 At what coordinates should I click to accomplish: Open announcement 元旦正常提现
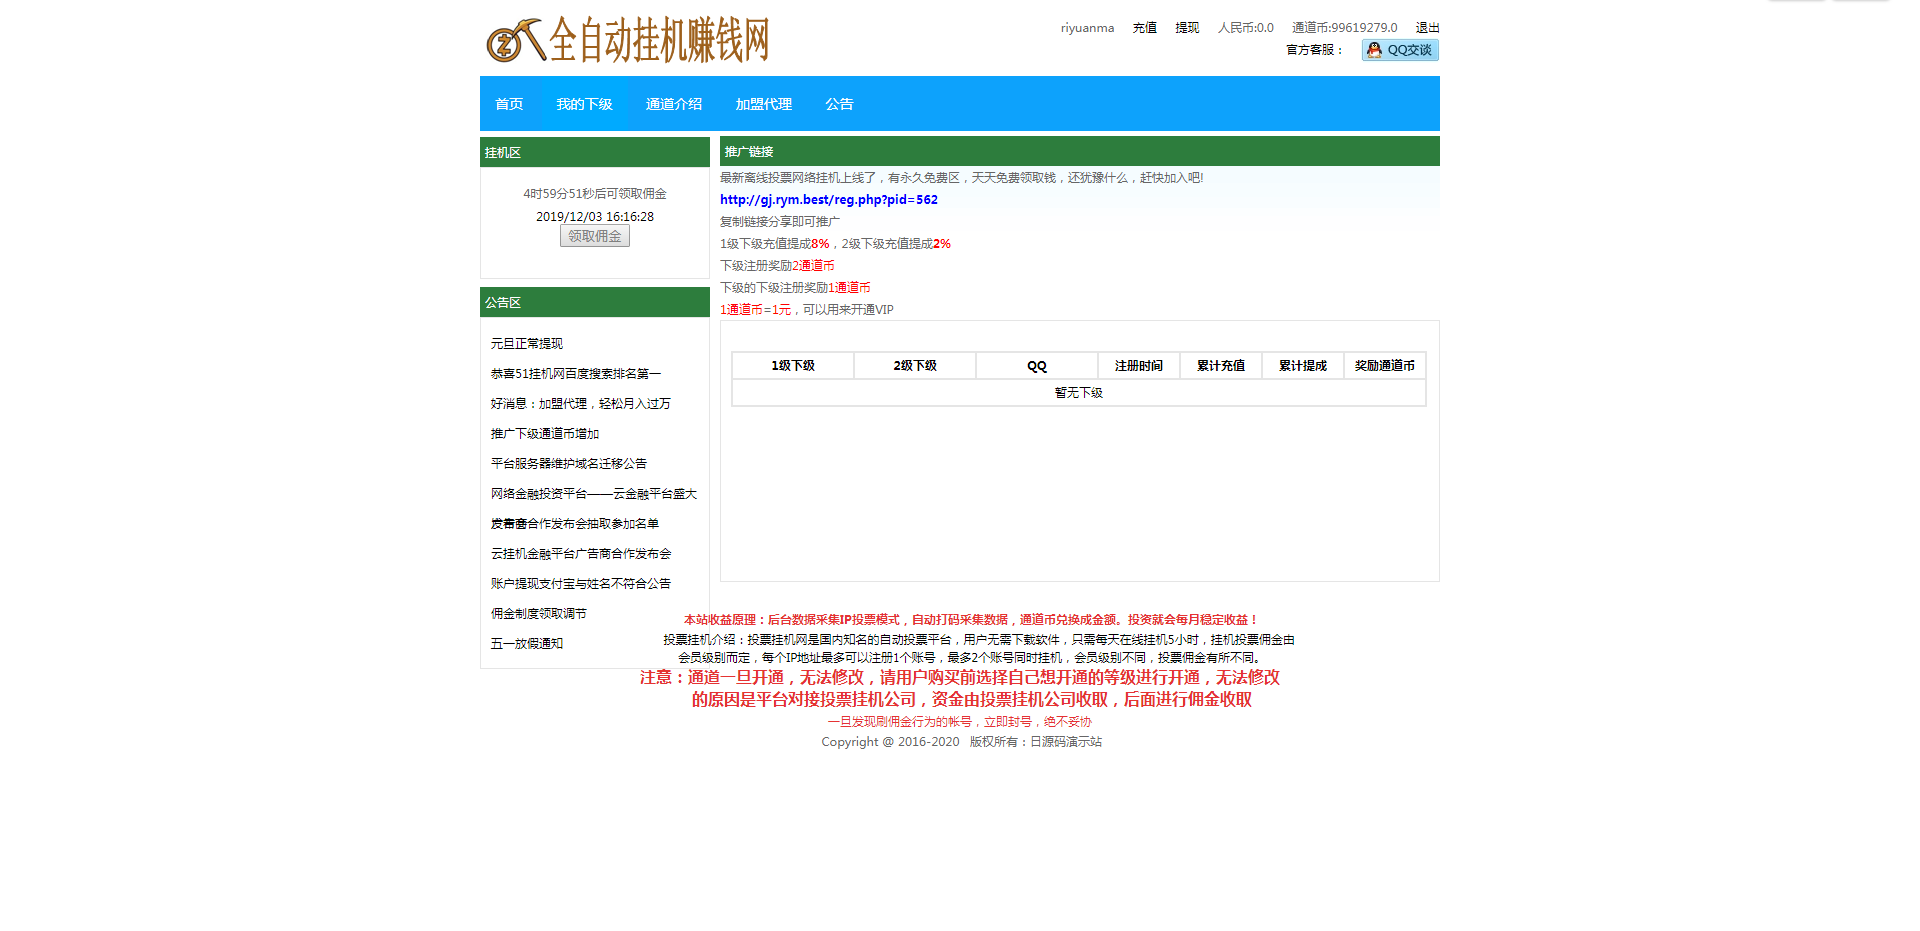pos(526,344)
